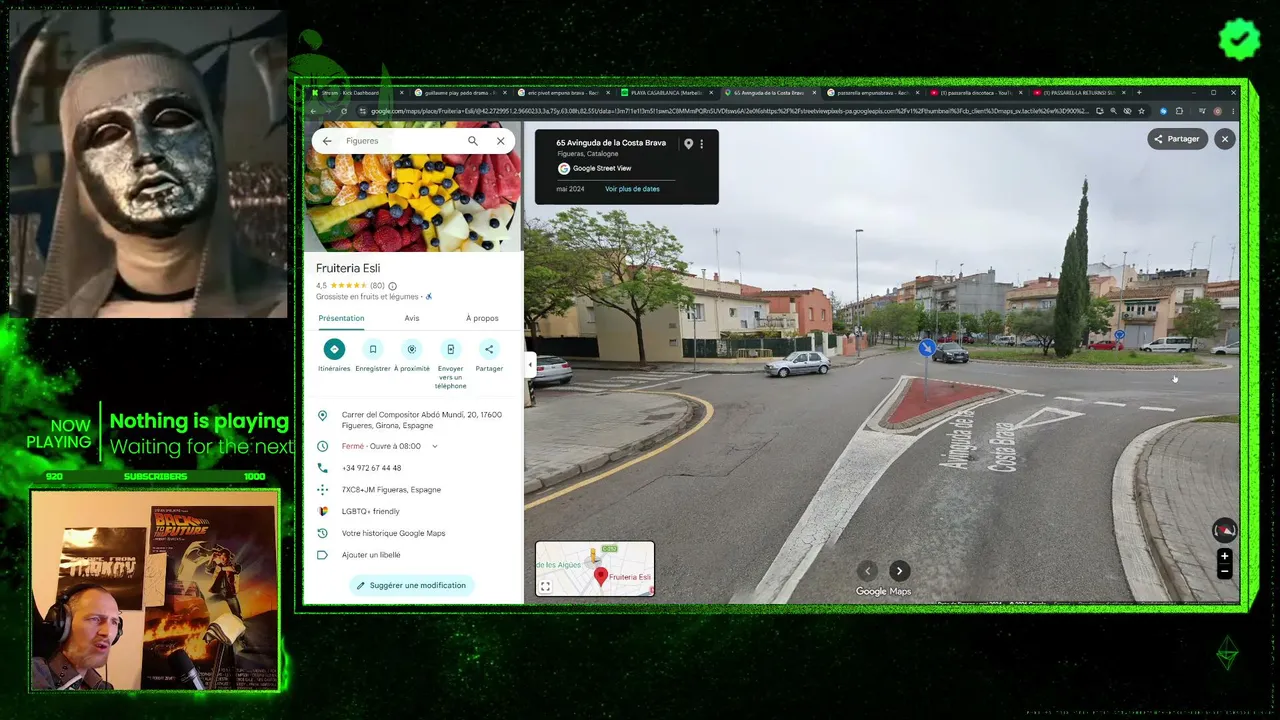The width and height of the screenshot is (1280, 720).
Task: Expand the minimap with fullscreen icon
Action: pos(545,587)
